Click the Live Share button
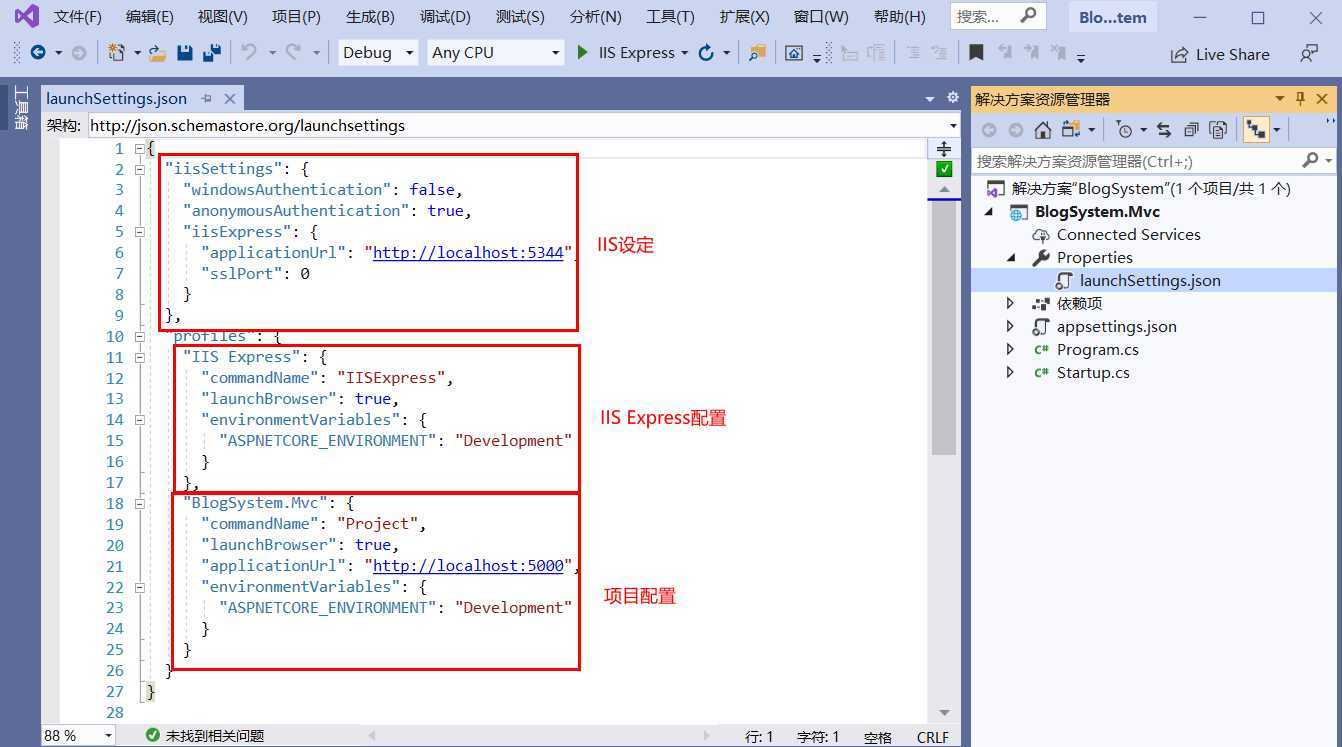This screenshot has height=747, width=1342. (x=1220, y=54)
